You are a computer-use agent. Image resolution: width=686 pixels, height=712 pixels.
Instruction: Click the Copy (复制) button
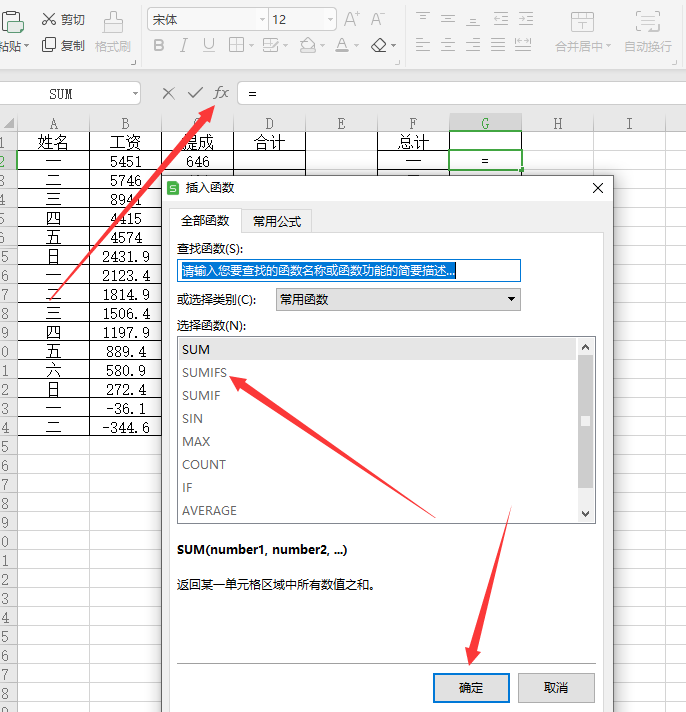point(63,45)
